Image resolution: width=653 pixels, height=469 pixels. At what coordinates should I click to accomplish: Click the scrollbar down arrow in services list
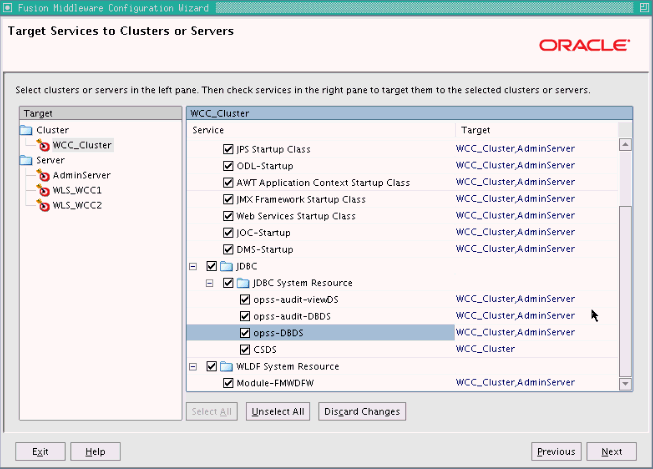pos(625,384)
